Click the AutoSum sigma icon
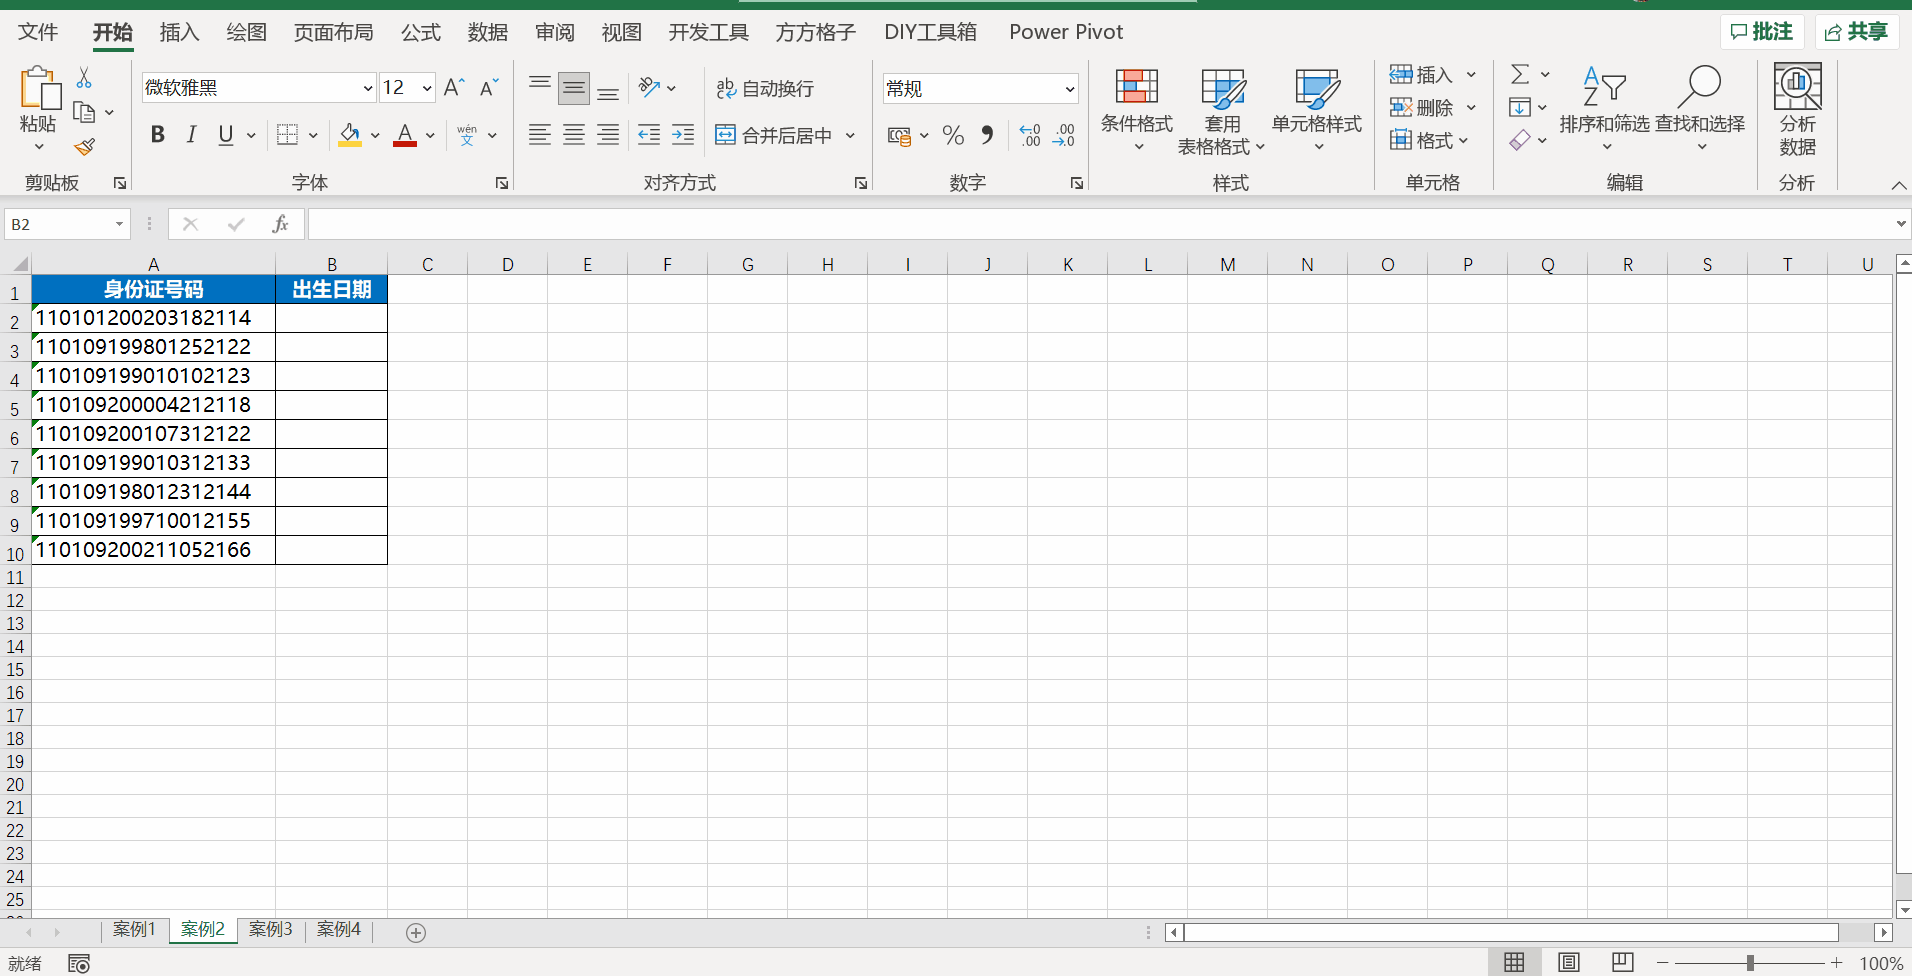 click(1520, 74)
